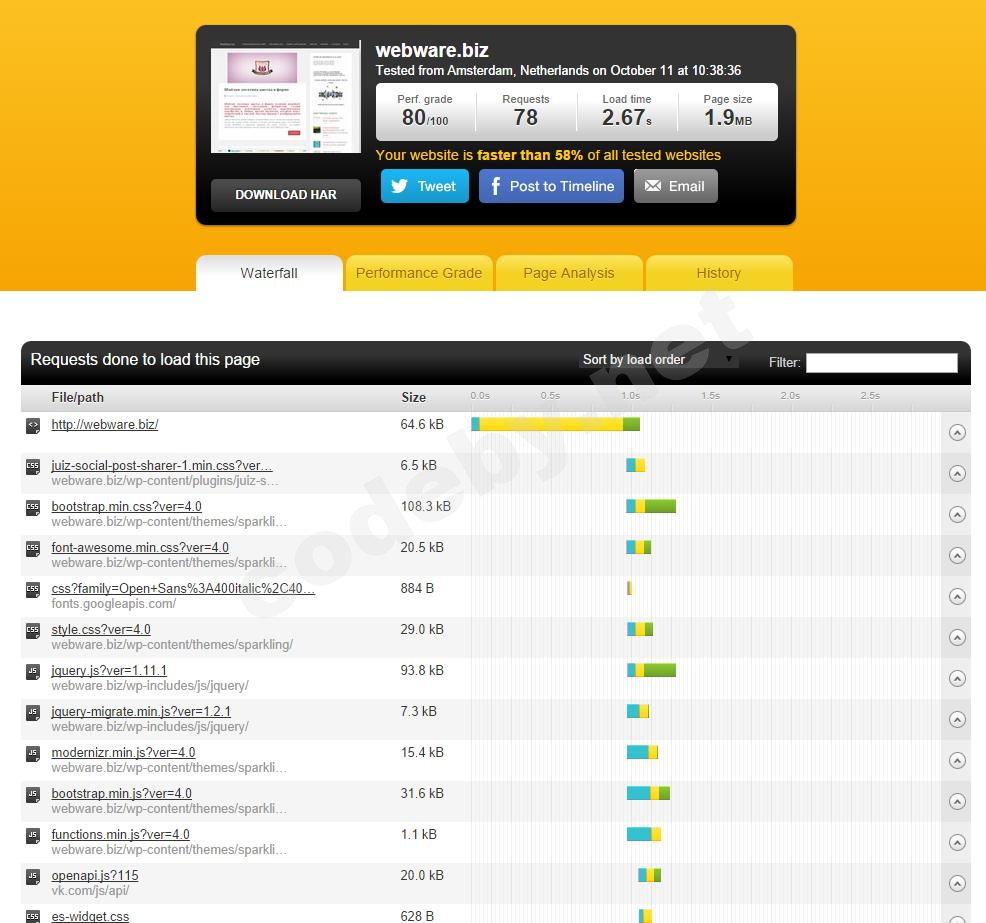
Task: Click the CSS icon beside font-awesome.min.css
Action: 33,549
